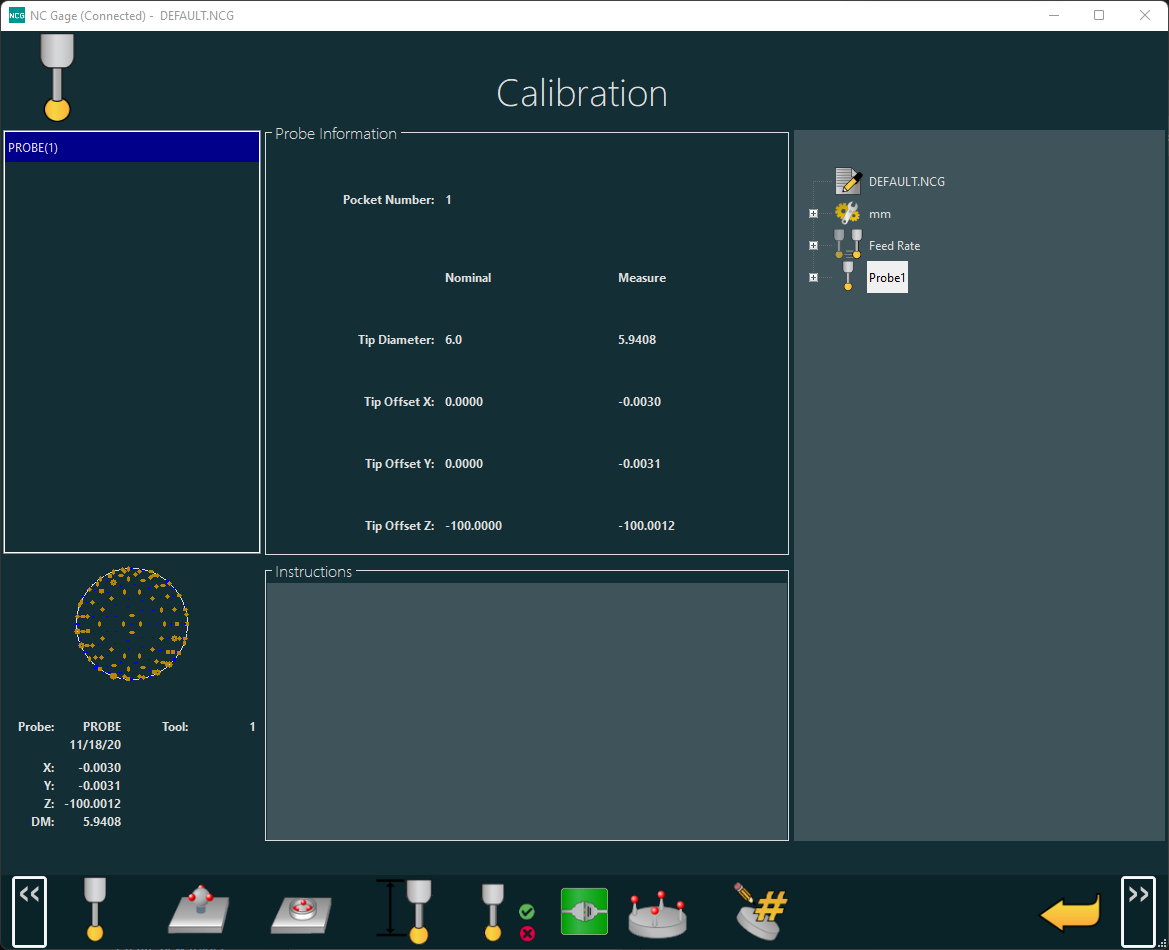Click the yellow return arrow
The width and height of the screenshot is (1169, 950).
(1070, 912)
